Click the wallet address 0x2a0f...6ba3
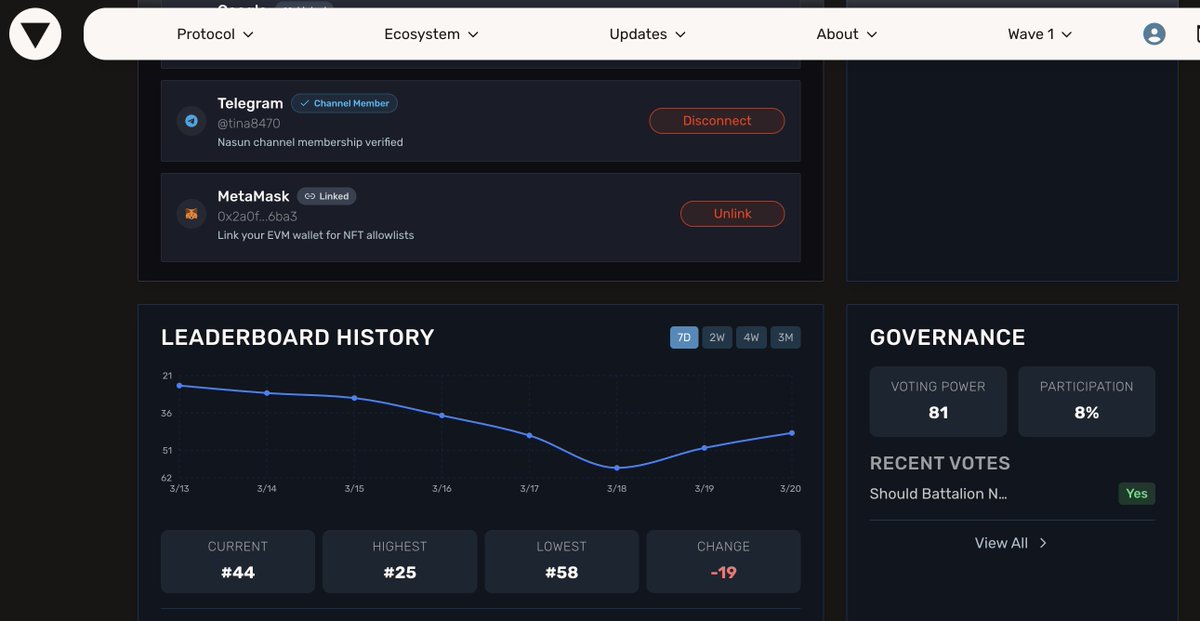The height and width of the screenshot is (621, 1200). pyautogui.click(x=257, y=216)
